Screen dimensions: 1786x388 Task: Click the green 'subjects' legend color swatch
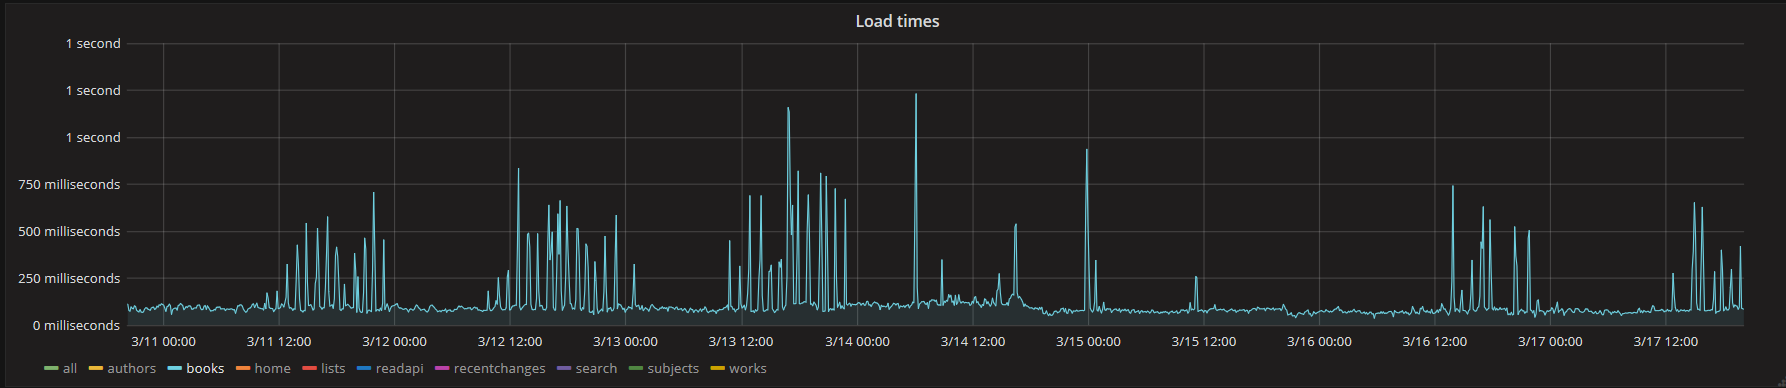[636, 369]
